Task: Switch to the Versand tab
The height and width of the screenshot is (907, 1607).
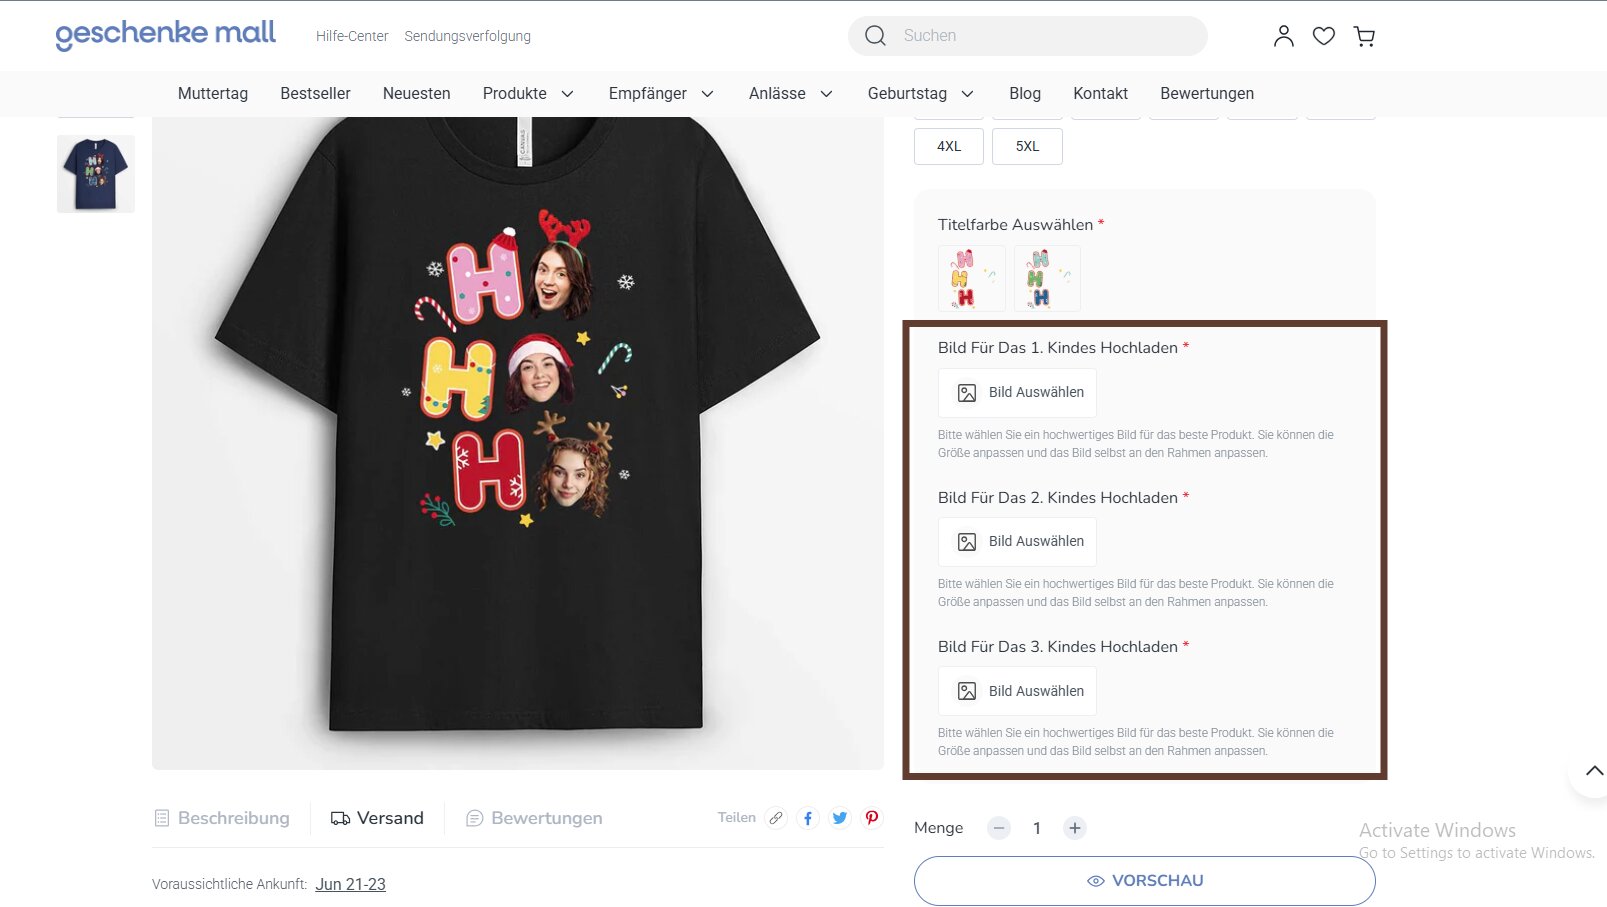Action: coord(377,818)
